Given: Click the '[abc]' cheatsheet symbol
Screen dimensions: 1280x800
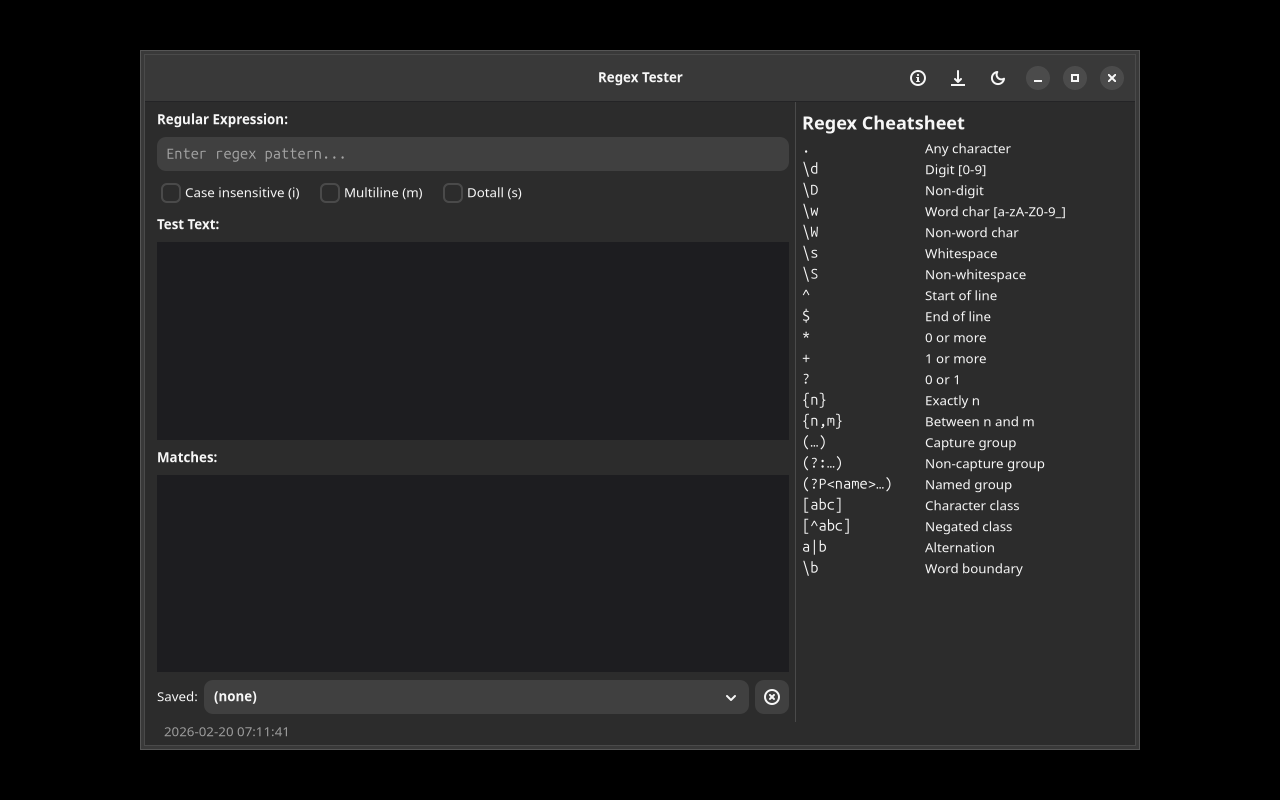Looking at the screenshot, I should coord(822,505).
